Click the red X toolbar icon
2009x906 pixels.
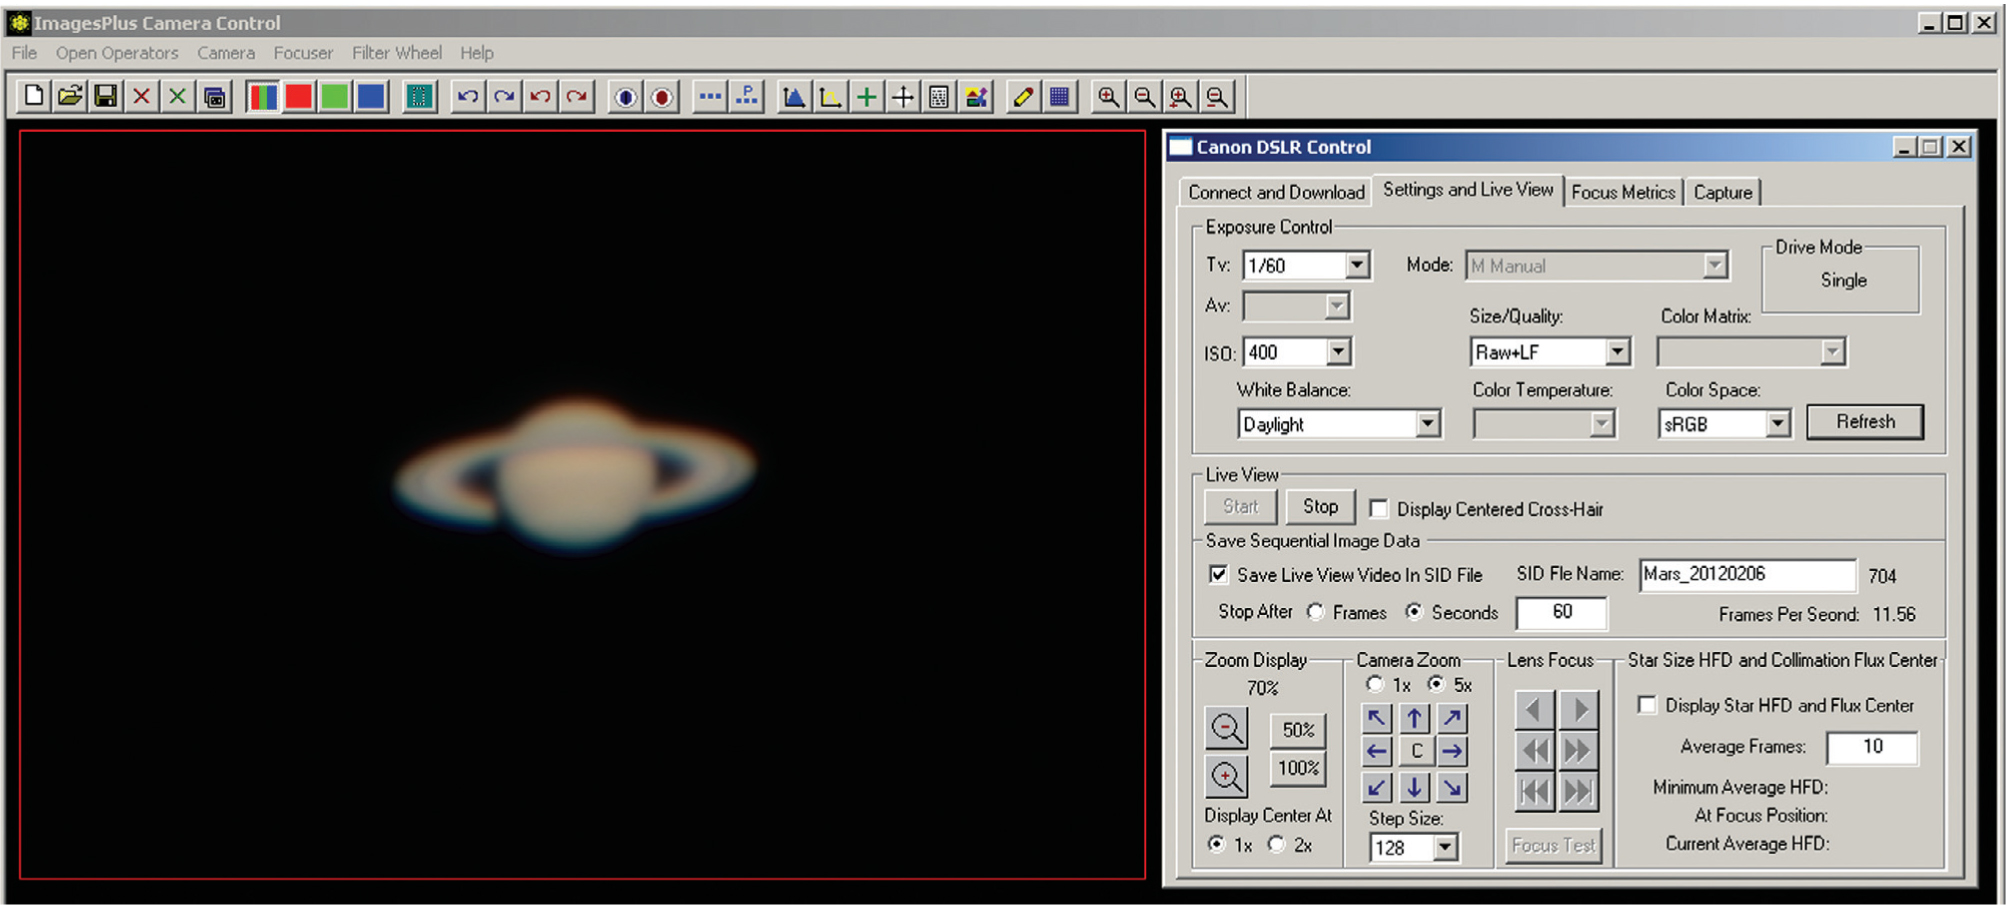[142, 97]
